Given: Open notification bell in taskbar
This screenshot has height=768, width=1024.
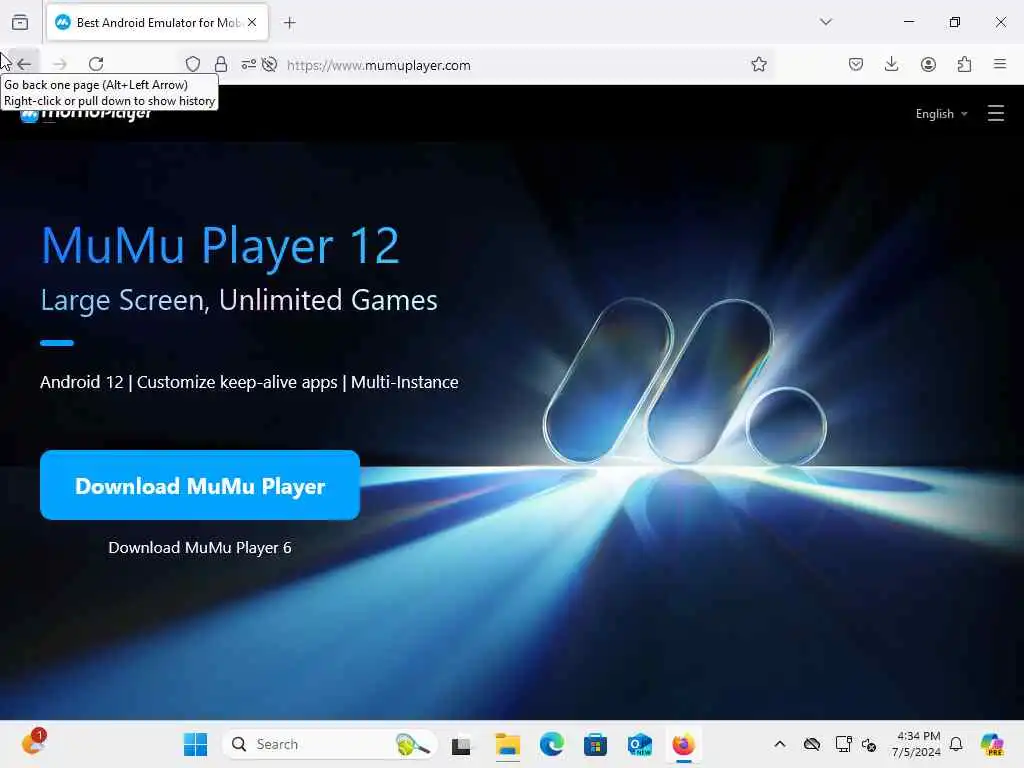Looking at the screenshot, I should [x=956, y=744].
